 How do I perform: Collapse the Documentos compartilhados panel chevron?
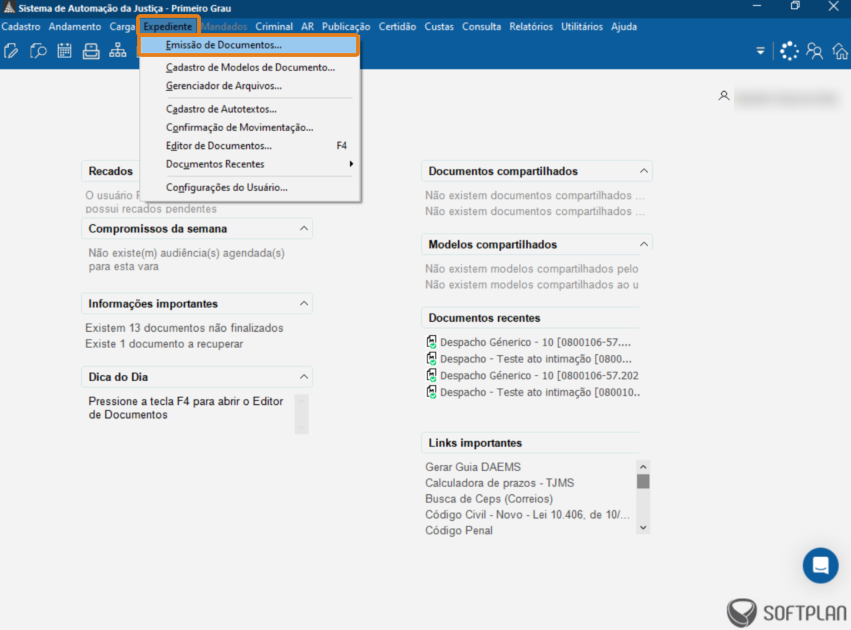[644, 171]
